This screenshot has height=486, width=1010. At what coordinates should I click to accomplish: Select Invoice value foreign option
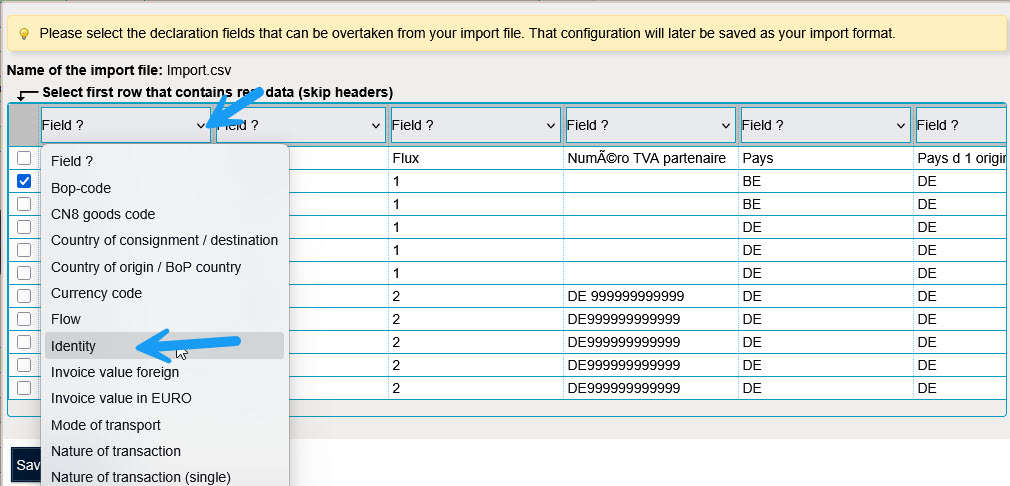coord(115,372)
